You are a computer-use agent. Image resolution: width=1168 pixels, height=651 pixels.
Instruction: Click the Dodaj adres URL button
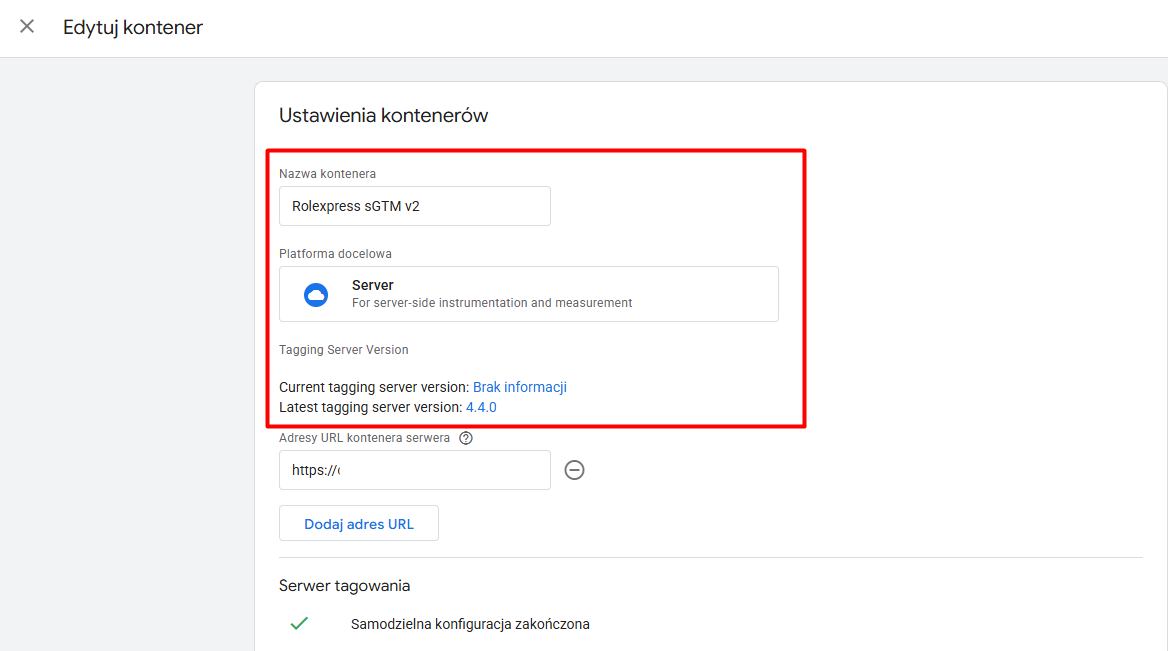point(358,524)
